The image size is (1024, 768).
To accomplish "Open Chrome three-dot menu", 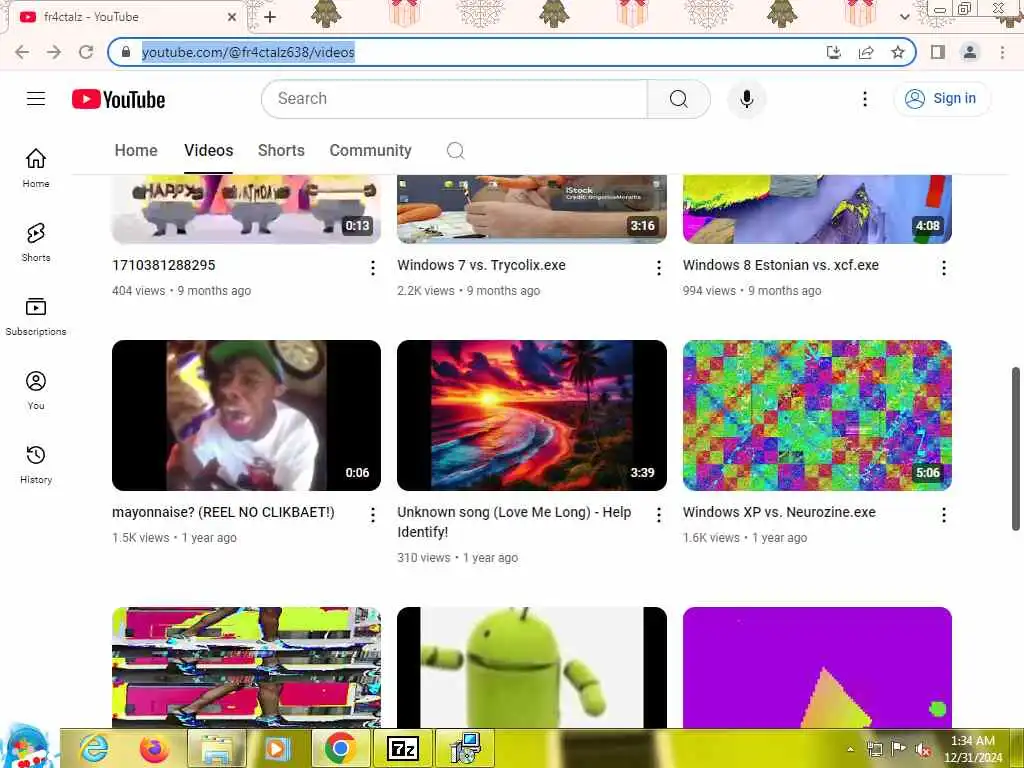I will pos(1002,52).
